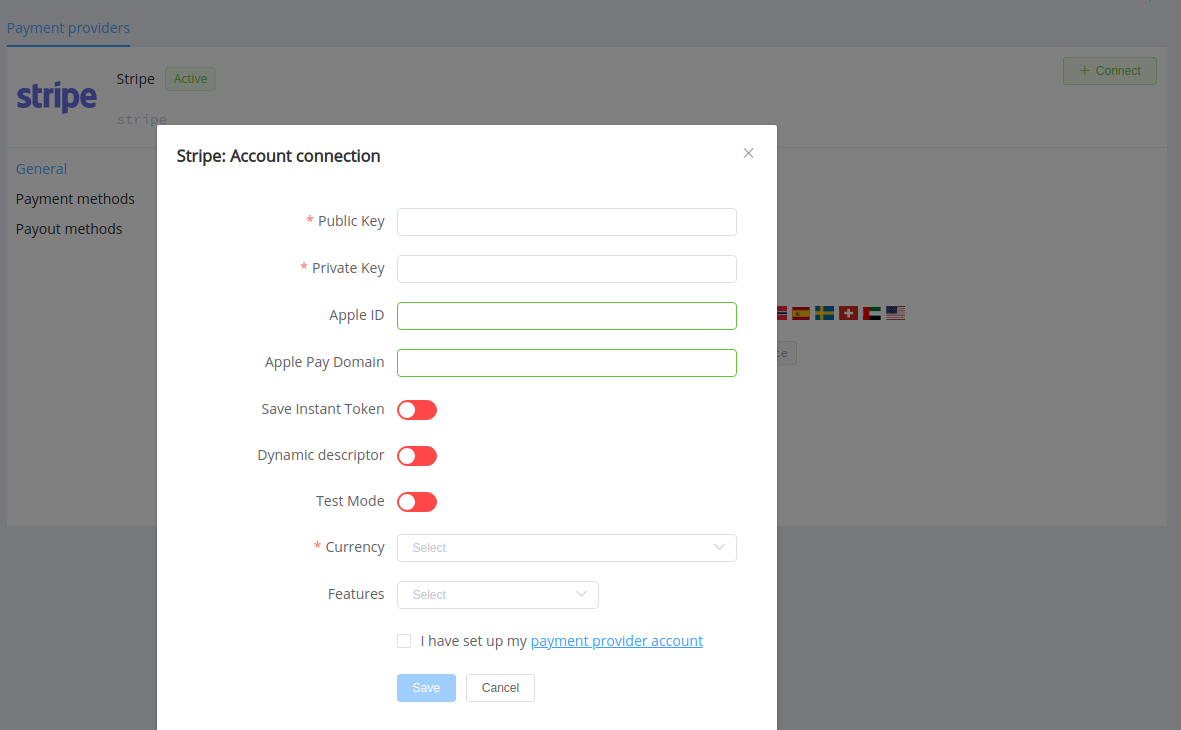Image resolution: width=1181 pixels, height=730 pixels.
Task: Click the Save button
Action: 426,688
